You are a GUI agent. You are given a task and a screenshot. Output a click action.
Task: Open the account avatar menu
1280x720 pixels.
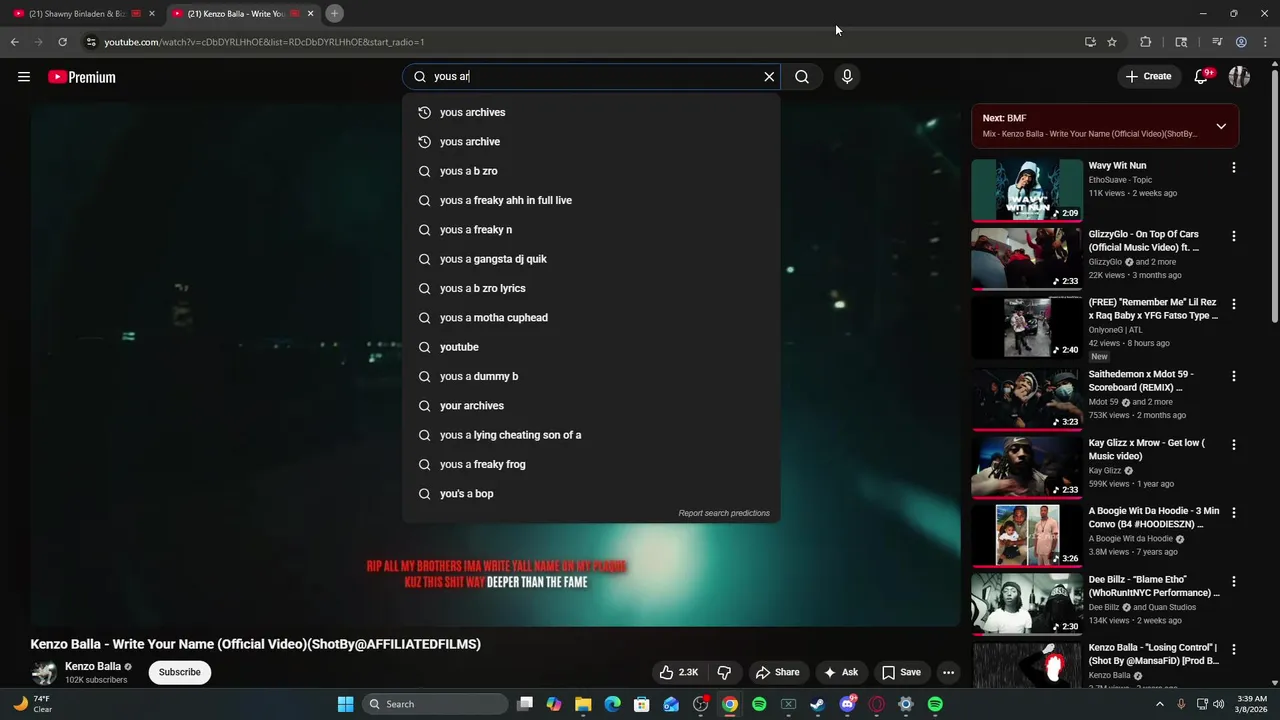pos(1239,77)
